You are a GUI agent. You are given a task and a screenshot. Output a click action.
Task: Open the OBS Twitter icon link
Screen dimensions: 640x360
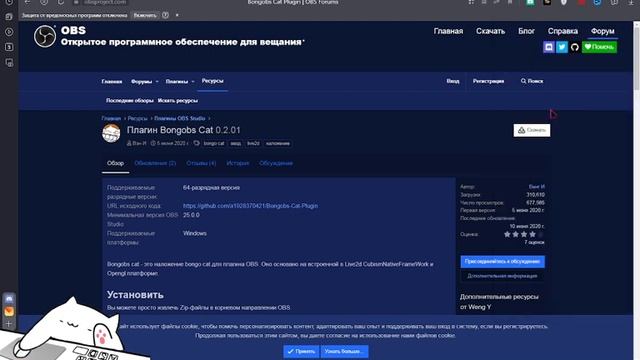pos(562,47)
